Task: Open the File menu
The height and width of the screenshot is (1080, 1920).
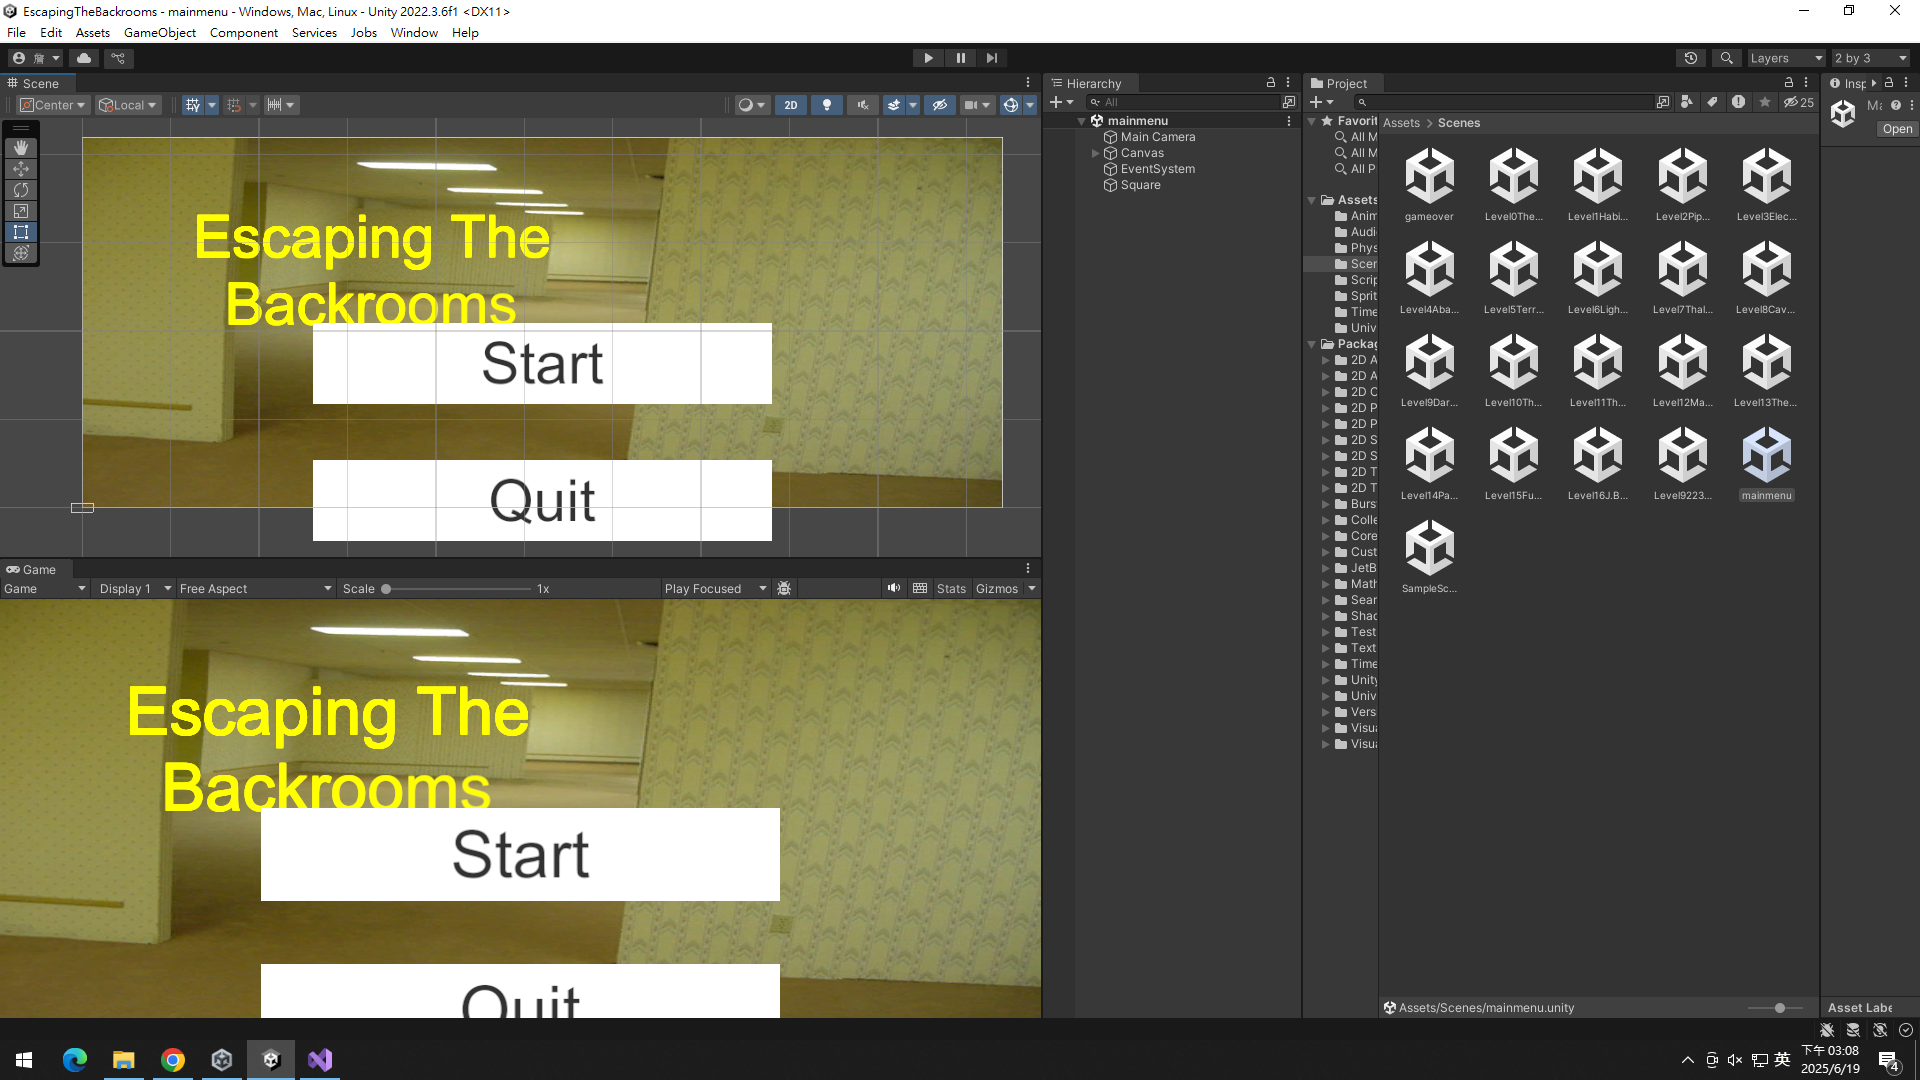Action: click(17, 32)
